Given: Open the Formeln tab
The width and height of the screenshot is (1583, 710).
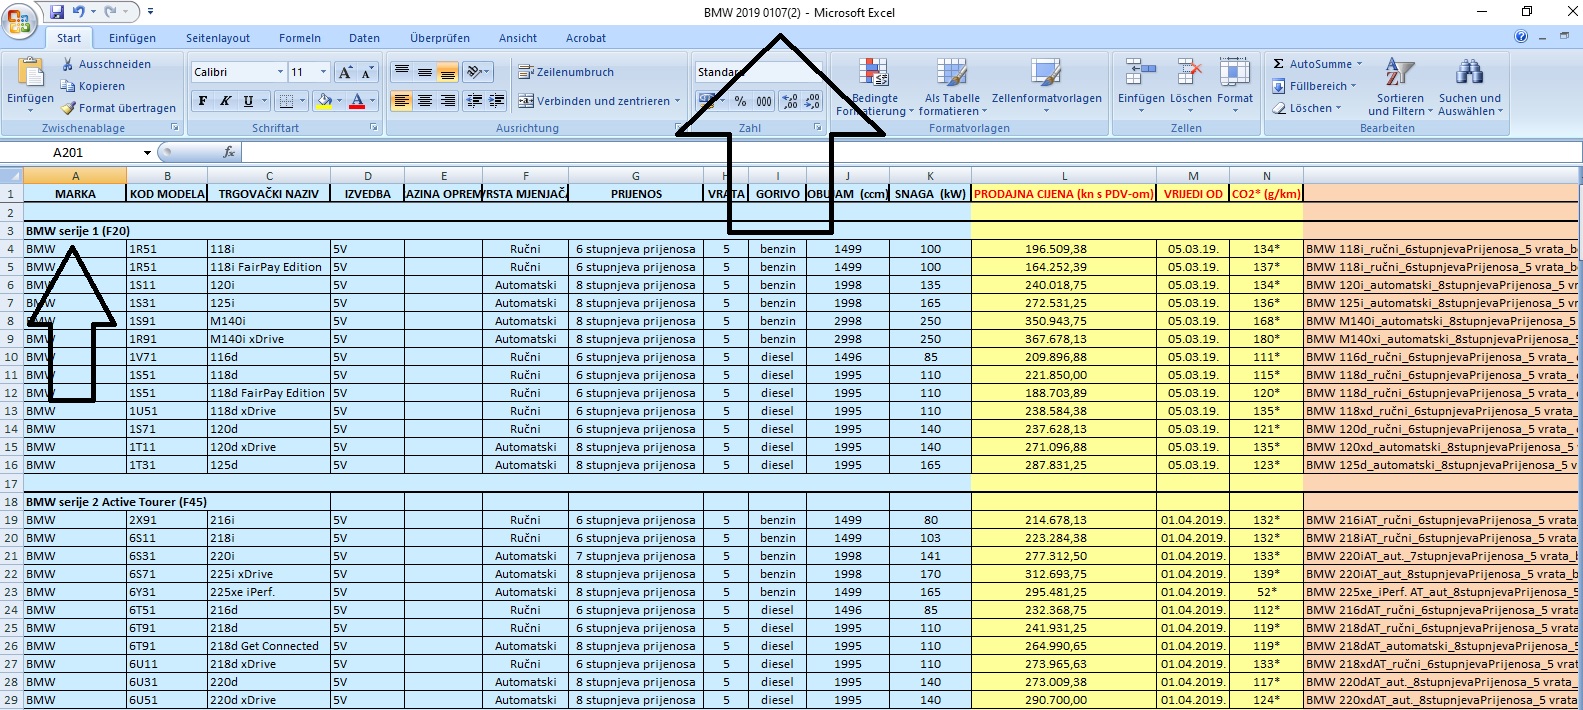Looking at the screenshot, I should click(x=300, y=38).
